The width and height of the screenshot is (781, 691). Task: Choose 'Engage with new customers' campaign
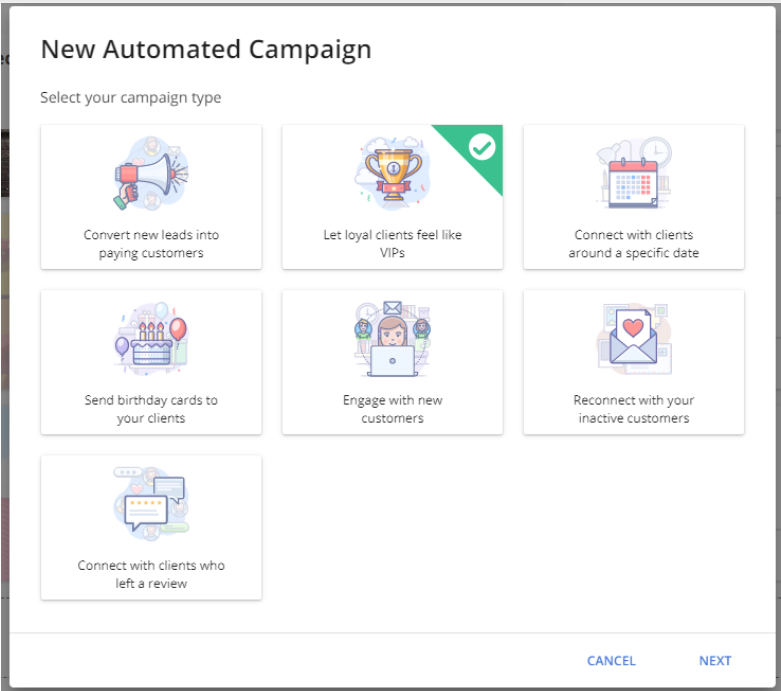point(392,409)
